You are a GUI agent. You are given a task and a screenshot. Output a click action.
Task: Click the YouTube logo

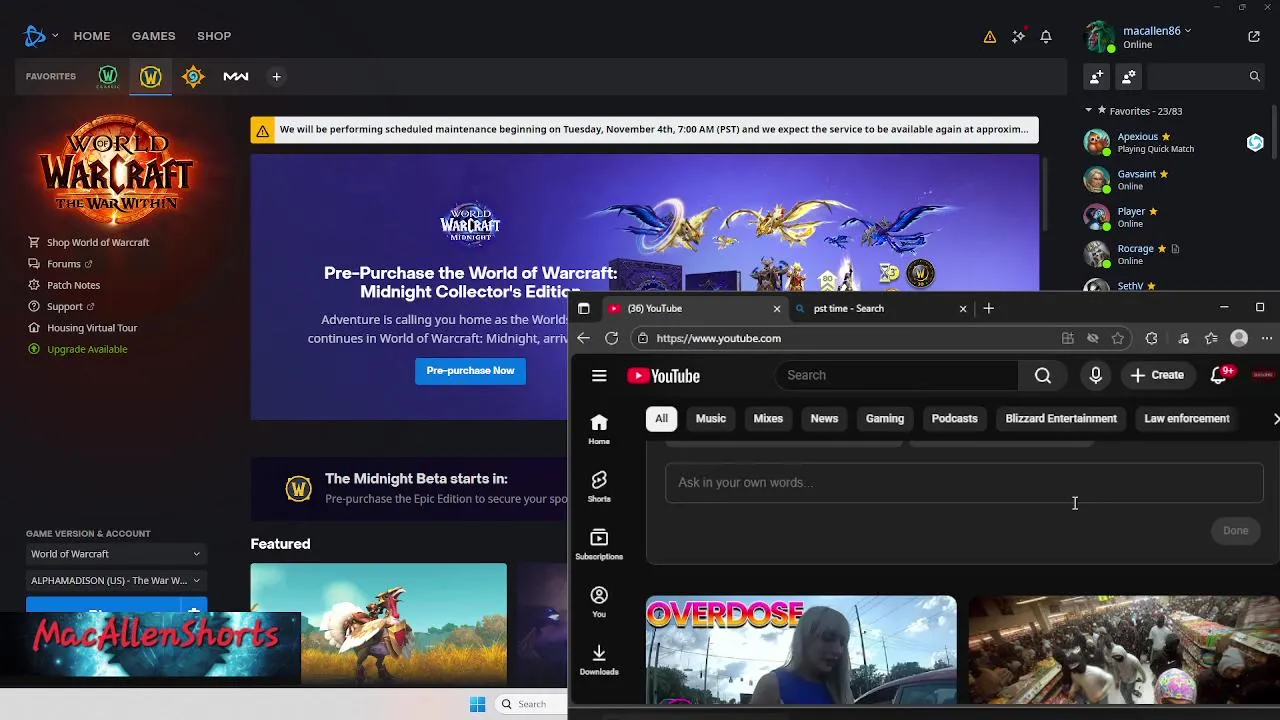(x=663, y=376)
